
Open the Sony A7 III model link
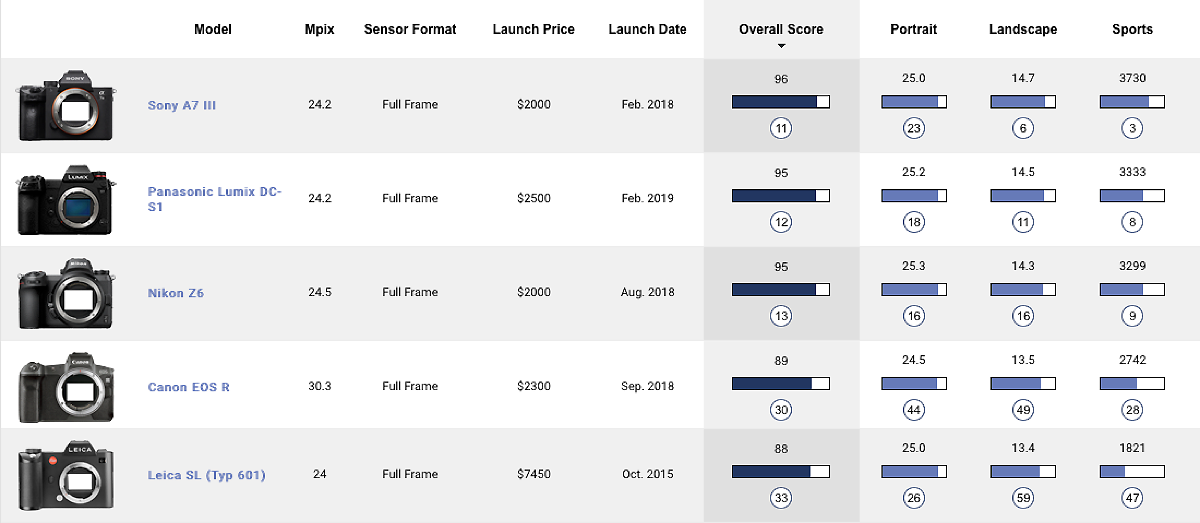(181, 105)
